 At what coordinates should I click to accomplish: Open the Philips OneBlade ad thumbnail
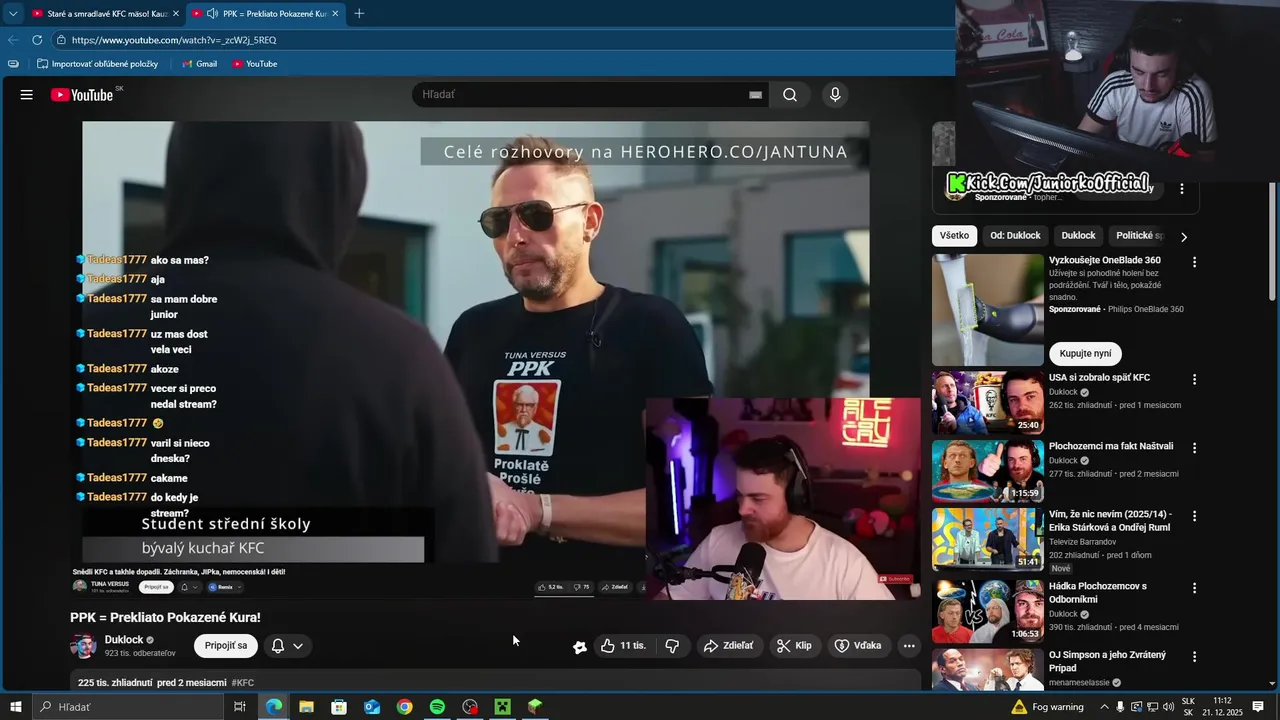click(x=988, y=310)
